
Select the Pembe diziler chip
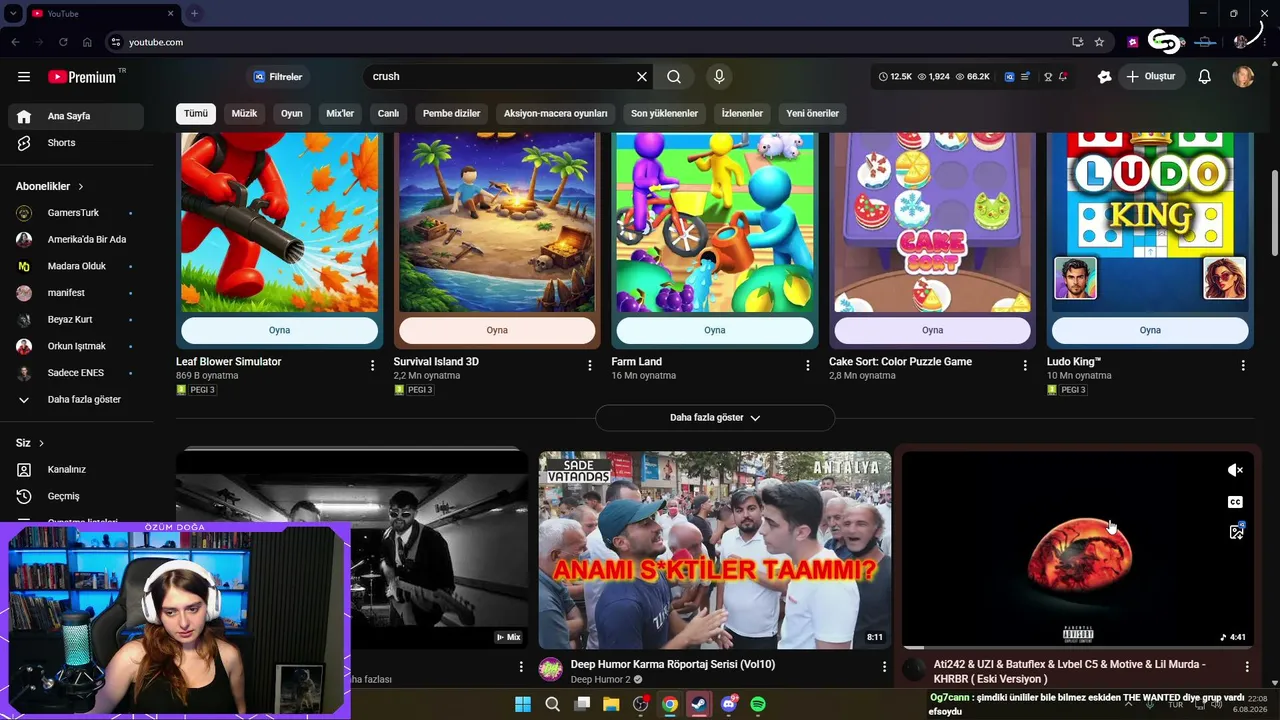pos(452,114)
